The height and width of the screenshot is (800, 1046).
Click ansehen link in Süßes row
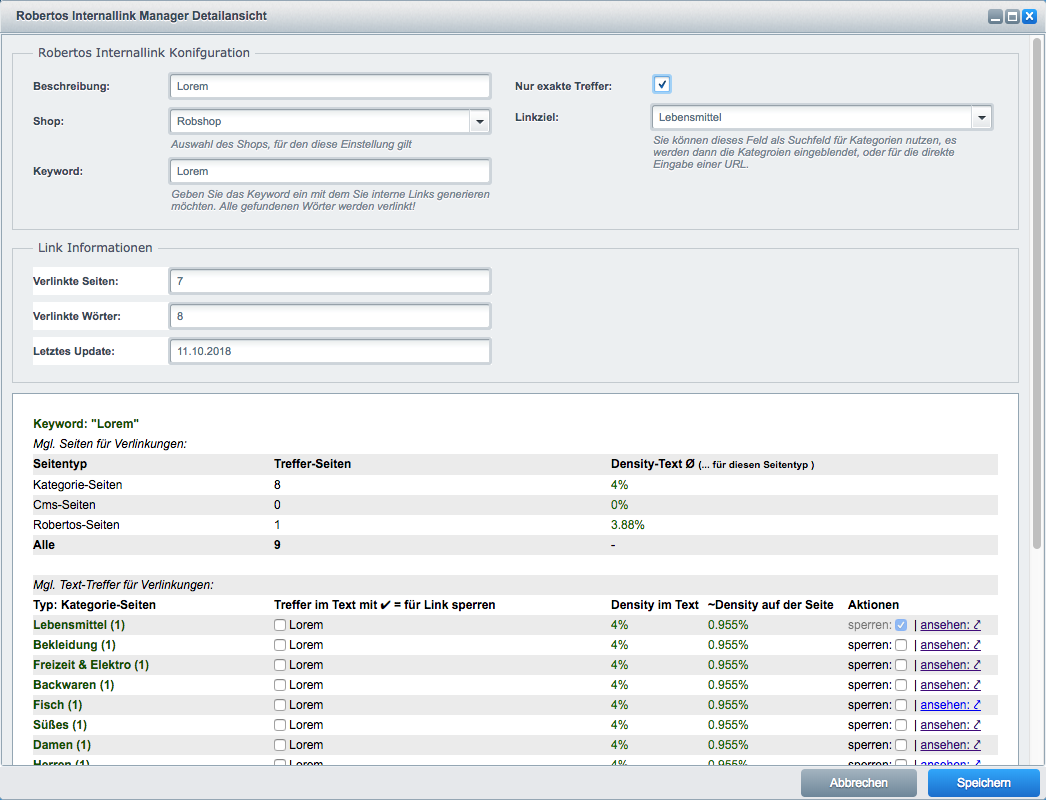tap(950, 725)
